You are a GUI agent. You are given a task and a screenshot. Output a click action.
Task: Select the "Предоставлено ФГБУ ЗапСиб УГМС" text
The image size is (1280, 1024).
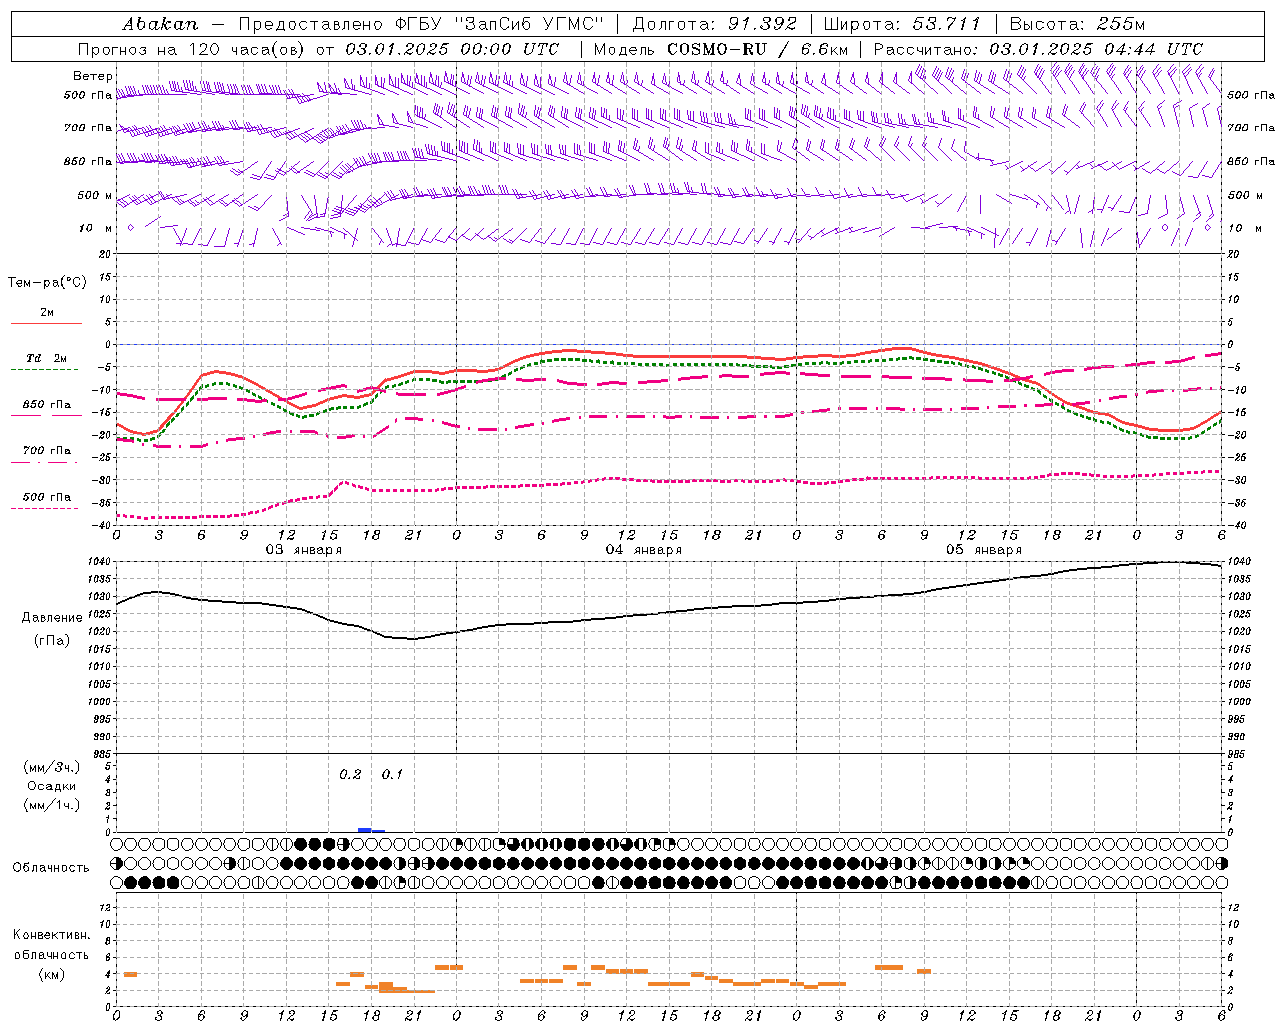421,24
